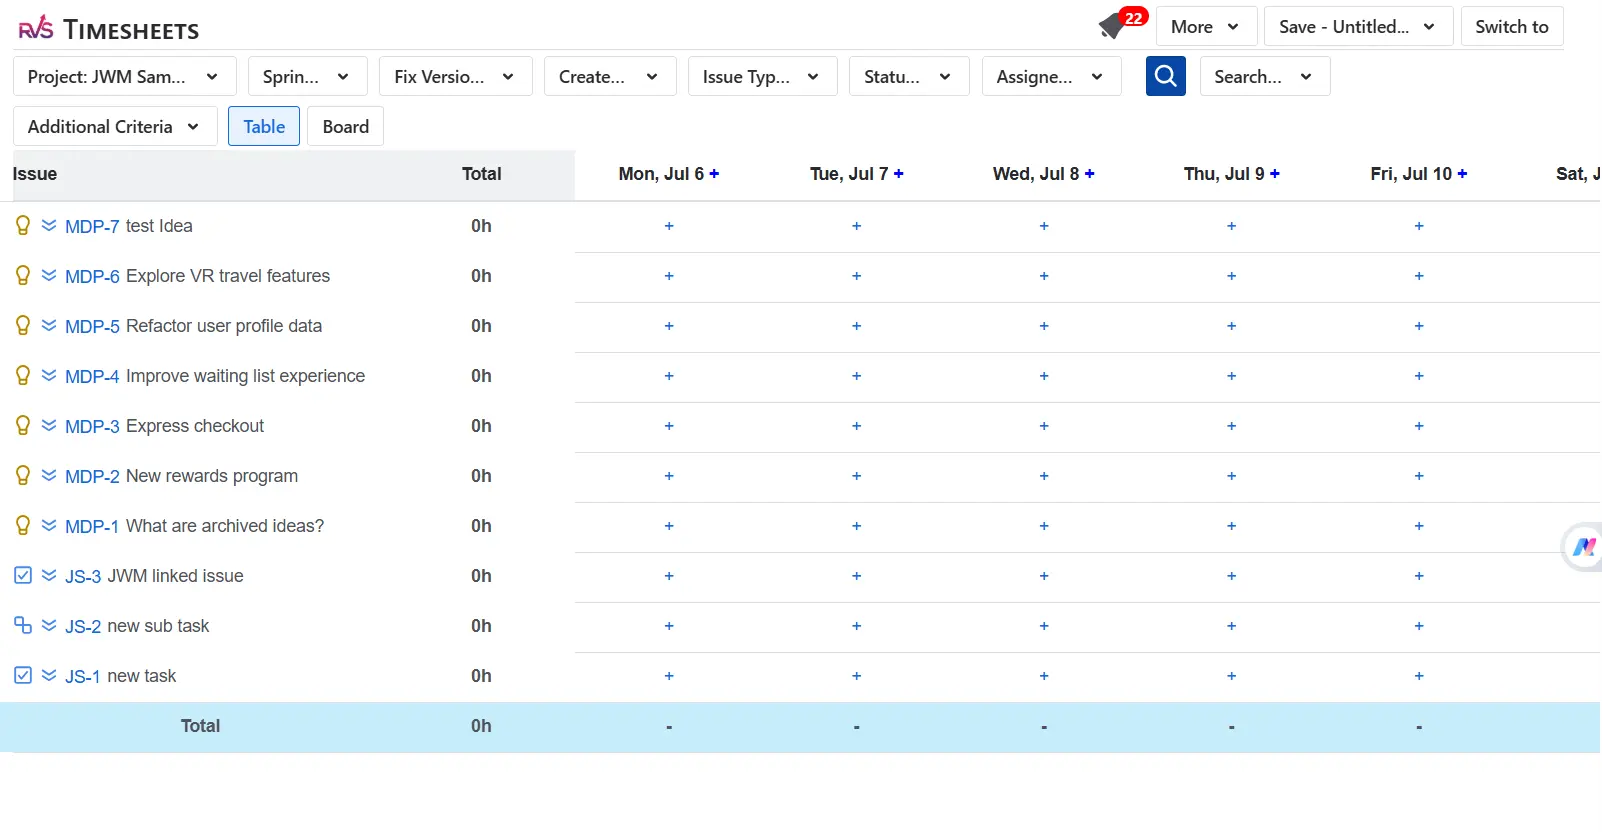
Task: Open the Status filter dropdown
Action: tap(909, 76)
